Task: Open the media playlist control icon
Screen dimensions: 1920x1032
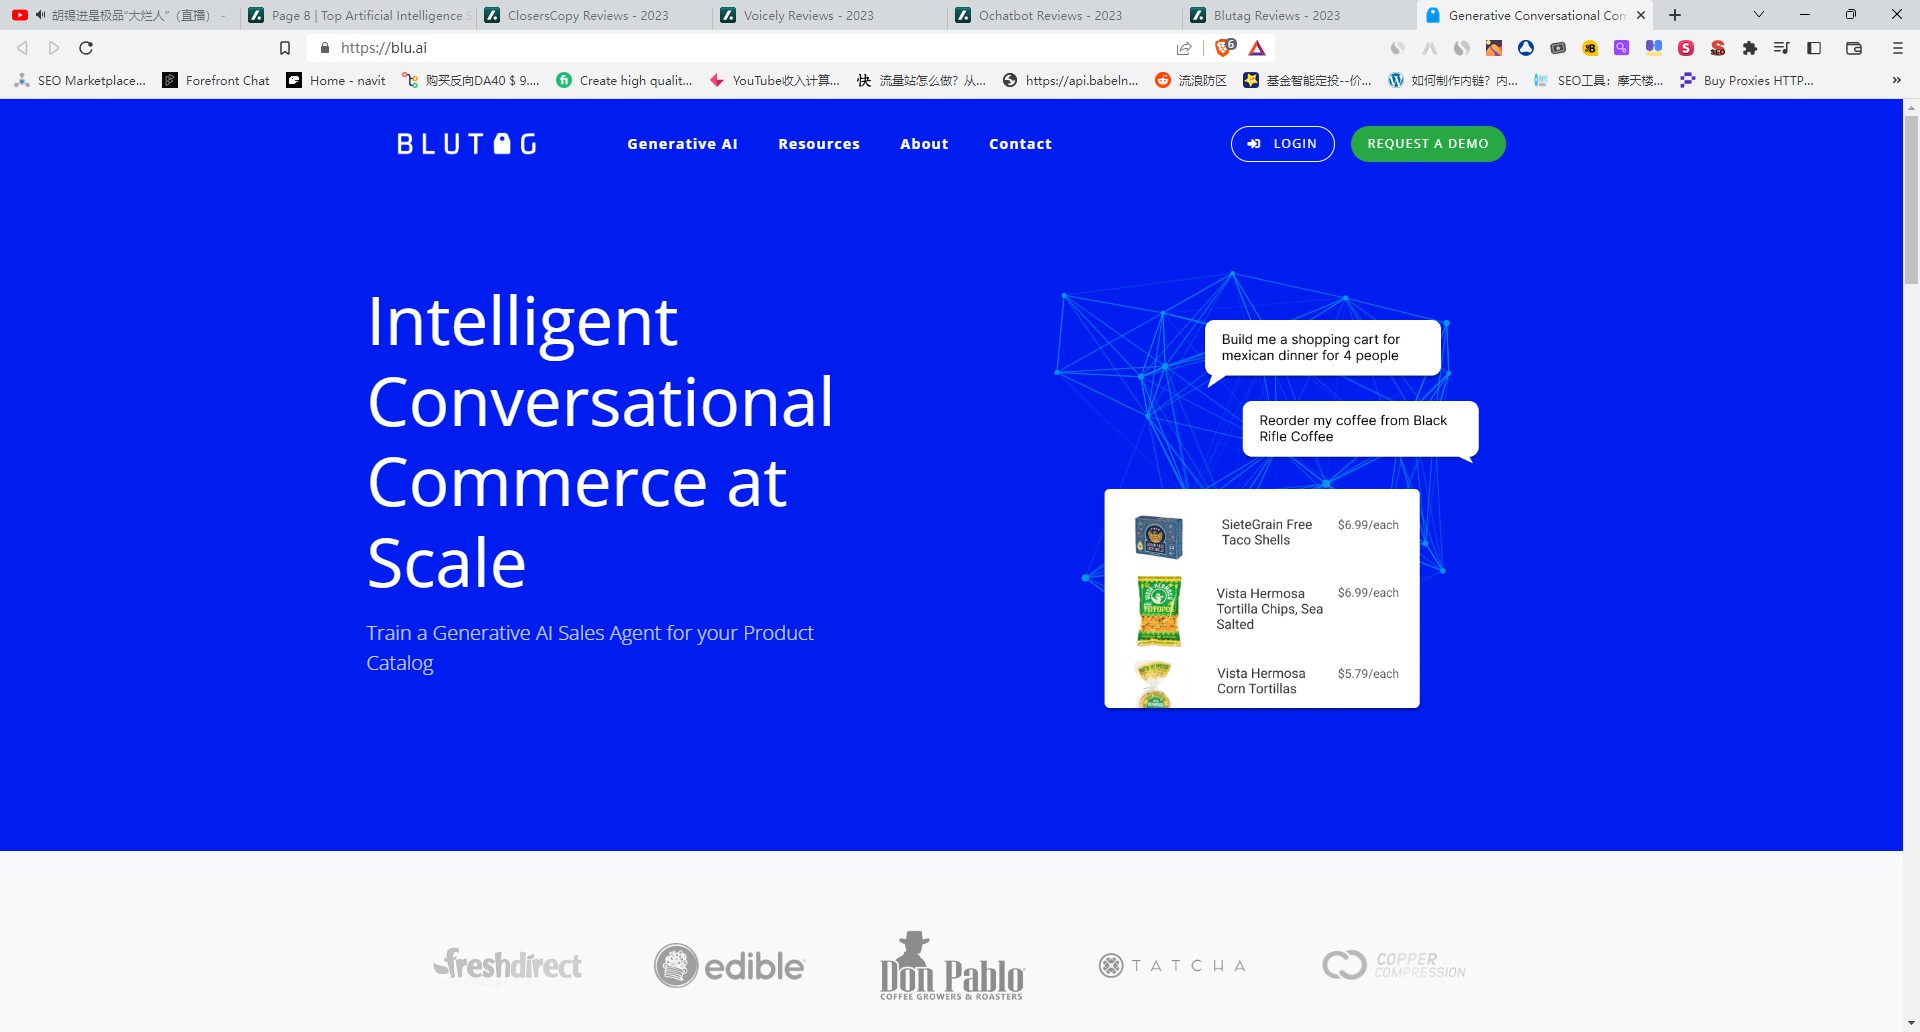Action: click(x=1781, y=48)
